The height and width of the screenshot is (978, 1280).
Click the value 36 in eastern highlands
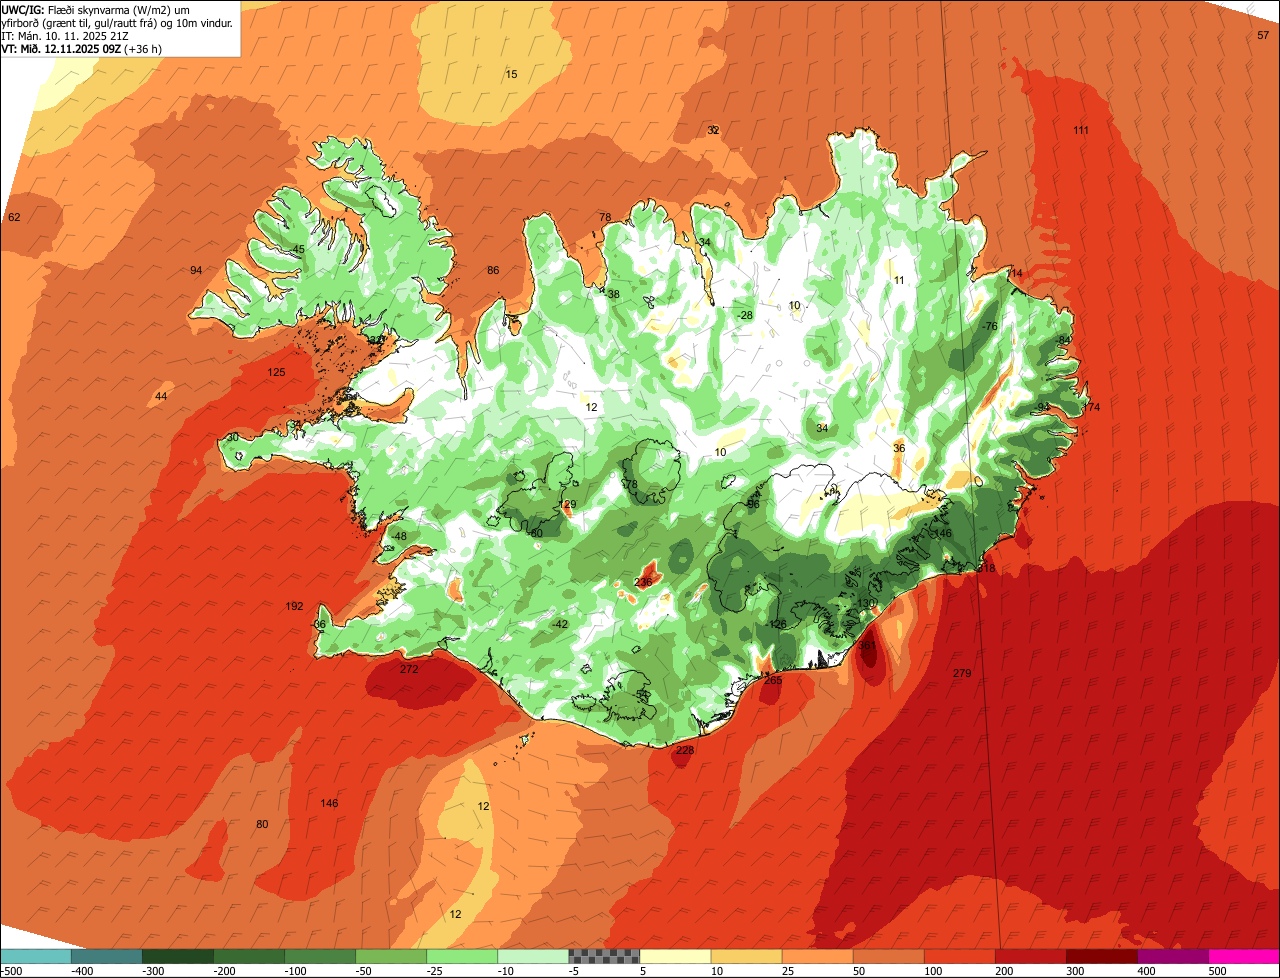899,448
